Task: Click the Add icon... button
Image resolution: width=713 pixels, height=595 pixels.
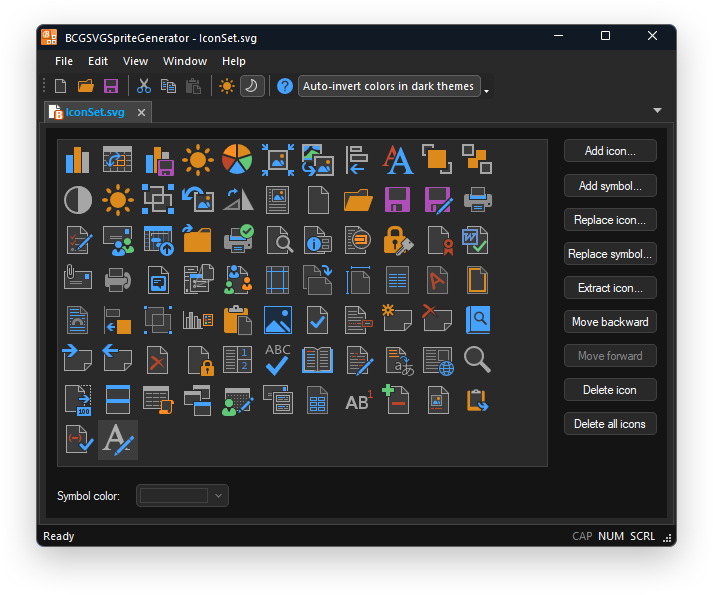Action: [x=610, y=151]
